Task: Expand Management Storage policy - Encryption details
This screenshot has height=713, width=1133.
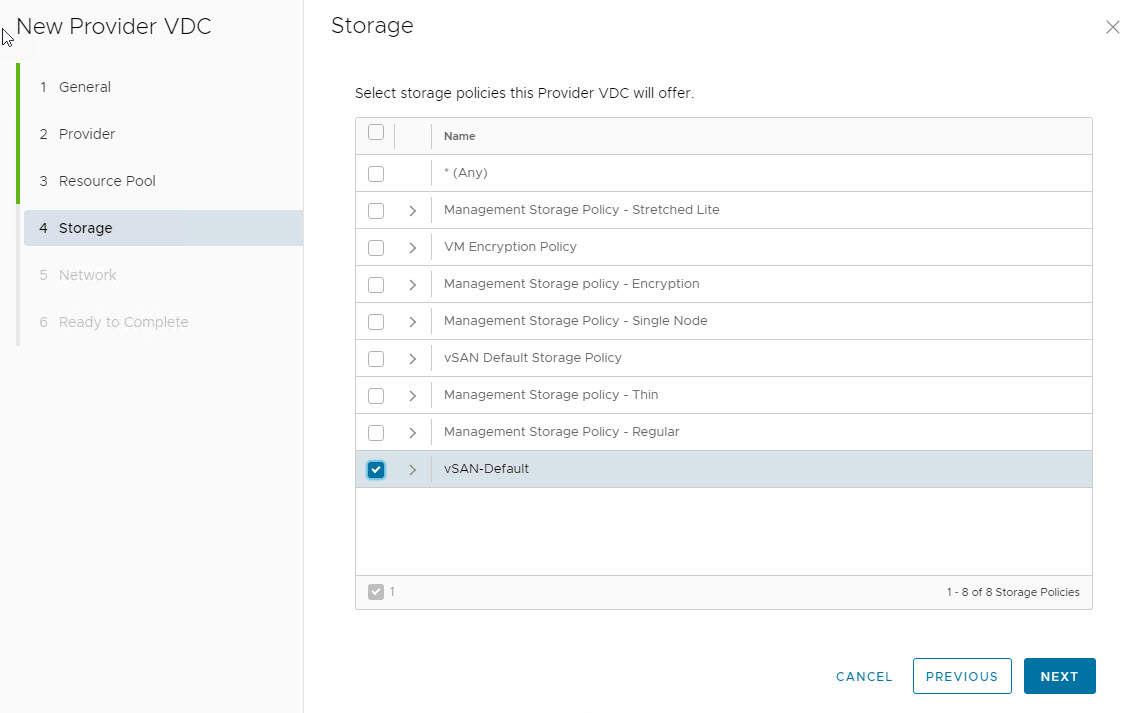Action: [x=412, y=285]
